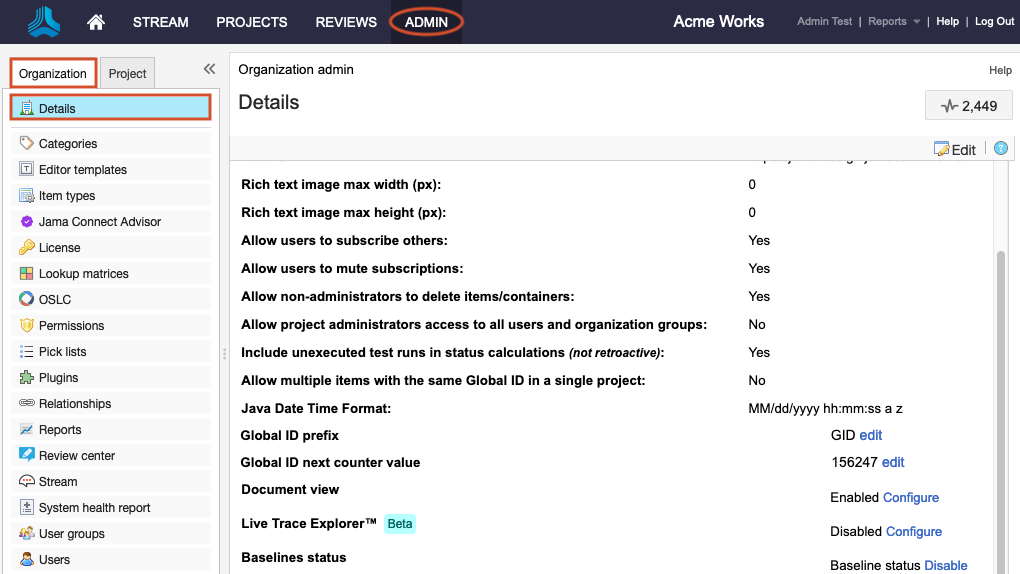Click the License key icon
1020x574 pixels.
[x=27, y=247]
